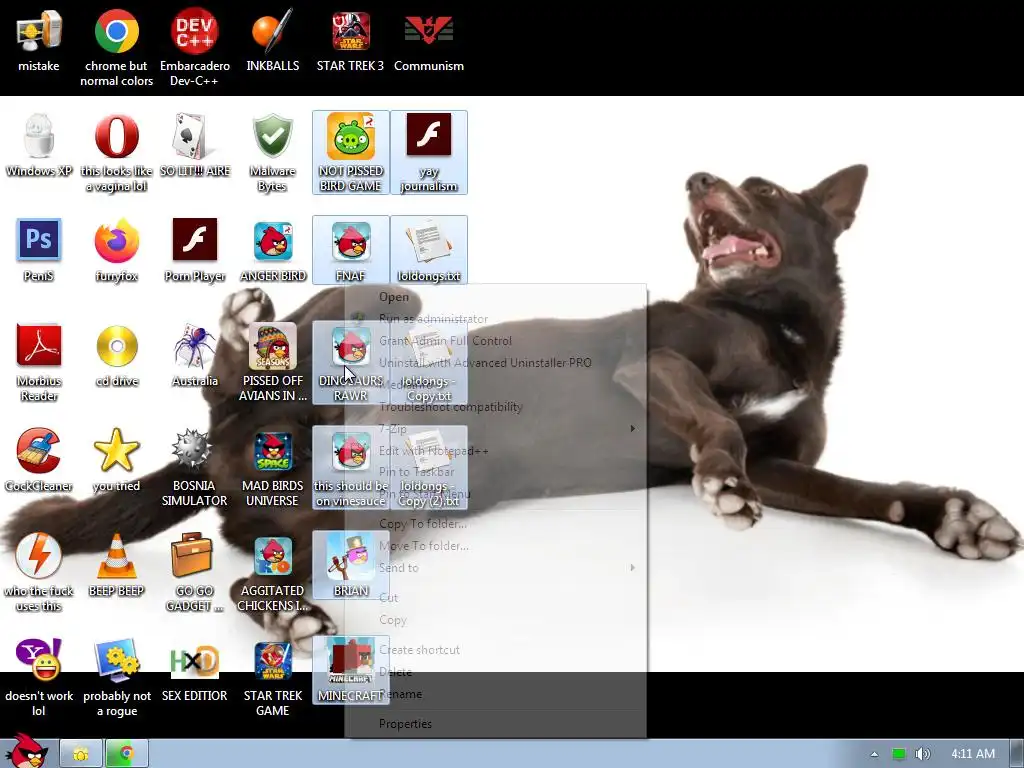Open Chrome from the taskbar
This screenshot has height=768, width=1024.
click(127, 754)
